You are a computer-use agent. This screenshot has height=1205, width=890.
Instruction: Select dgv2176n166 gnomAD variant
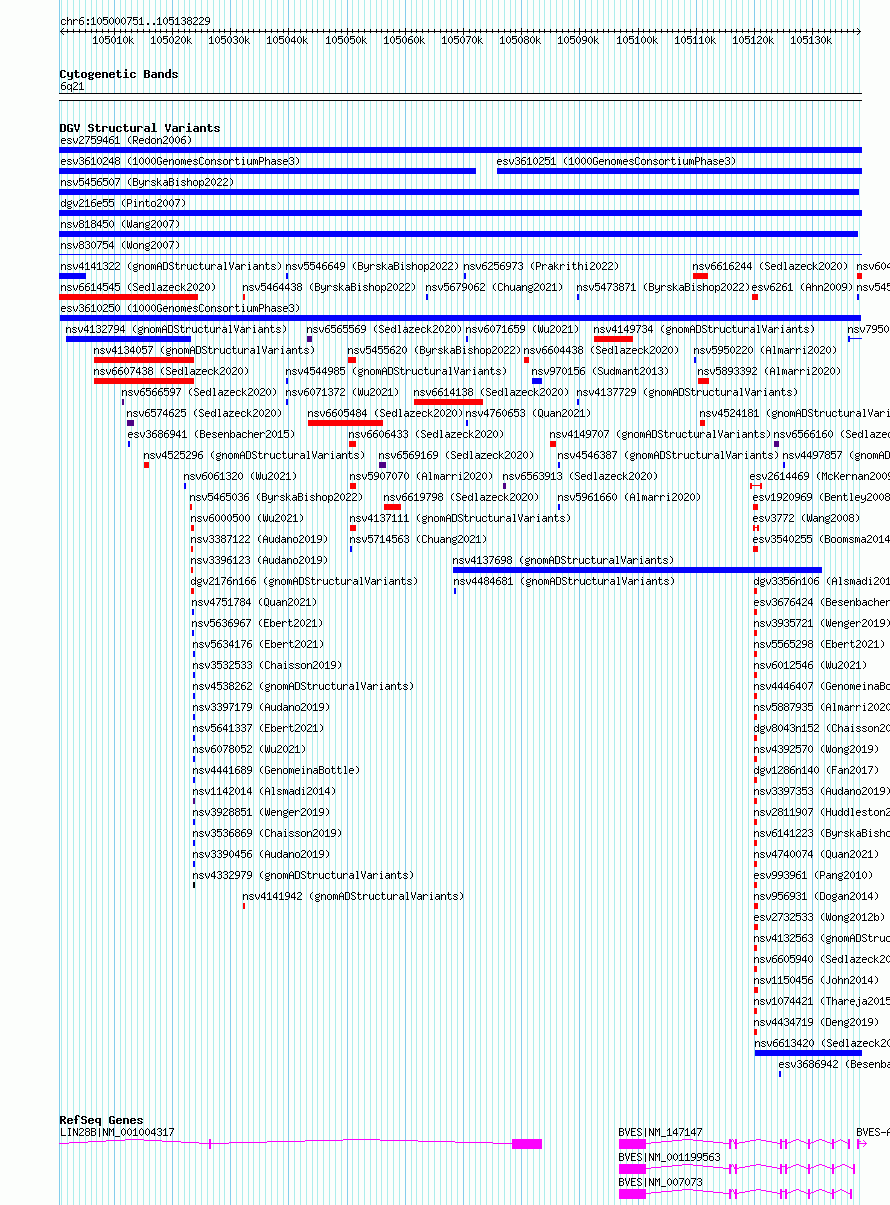(x=305, y=581)
